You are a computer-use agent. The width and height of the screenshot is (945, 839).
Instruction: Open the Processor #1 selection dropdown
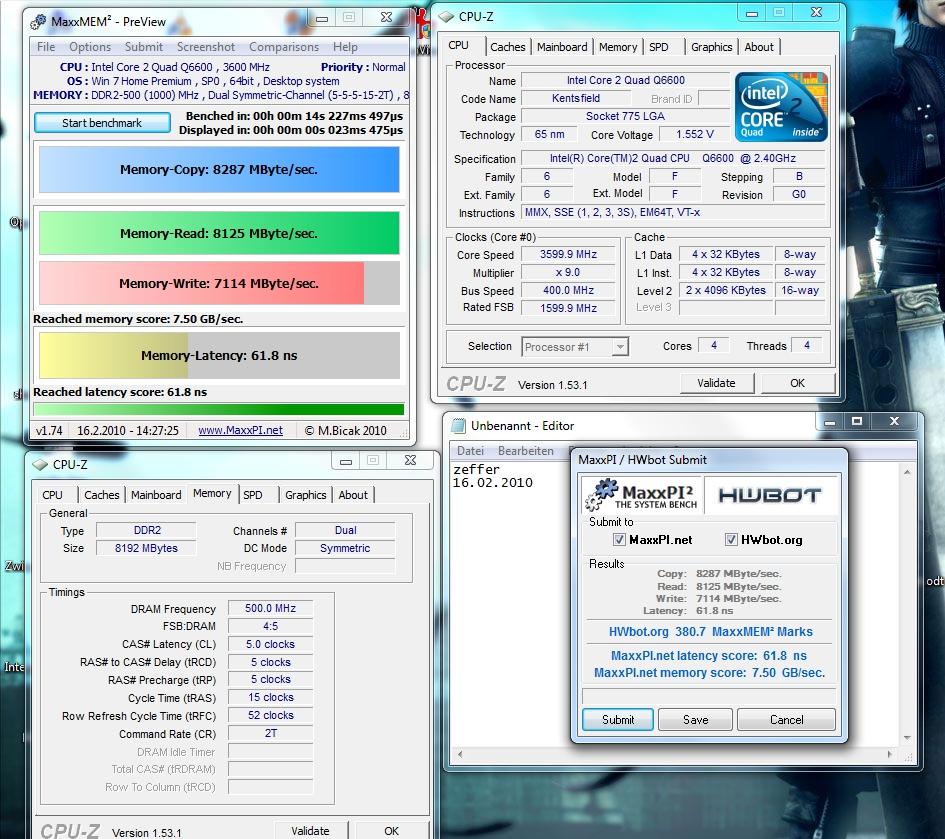(620, 347)
